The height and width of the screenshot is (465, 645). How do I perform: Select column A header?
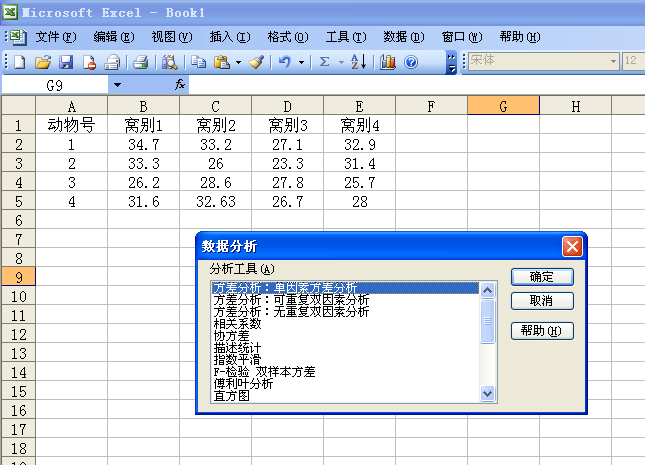72,105
